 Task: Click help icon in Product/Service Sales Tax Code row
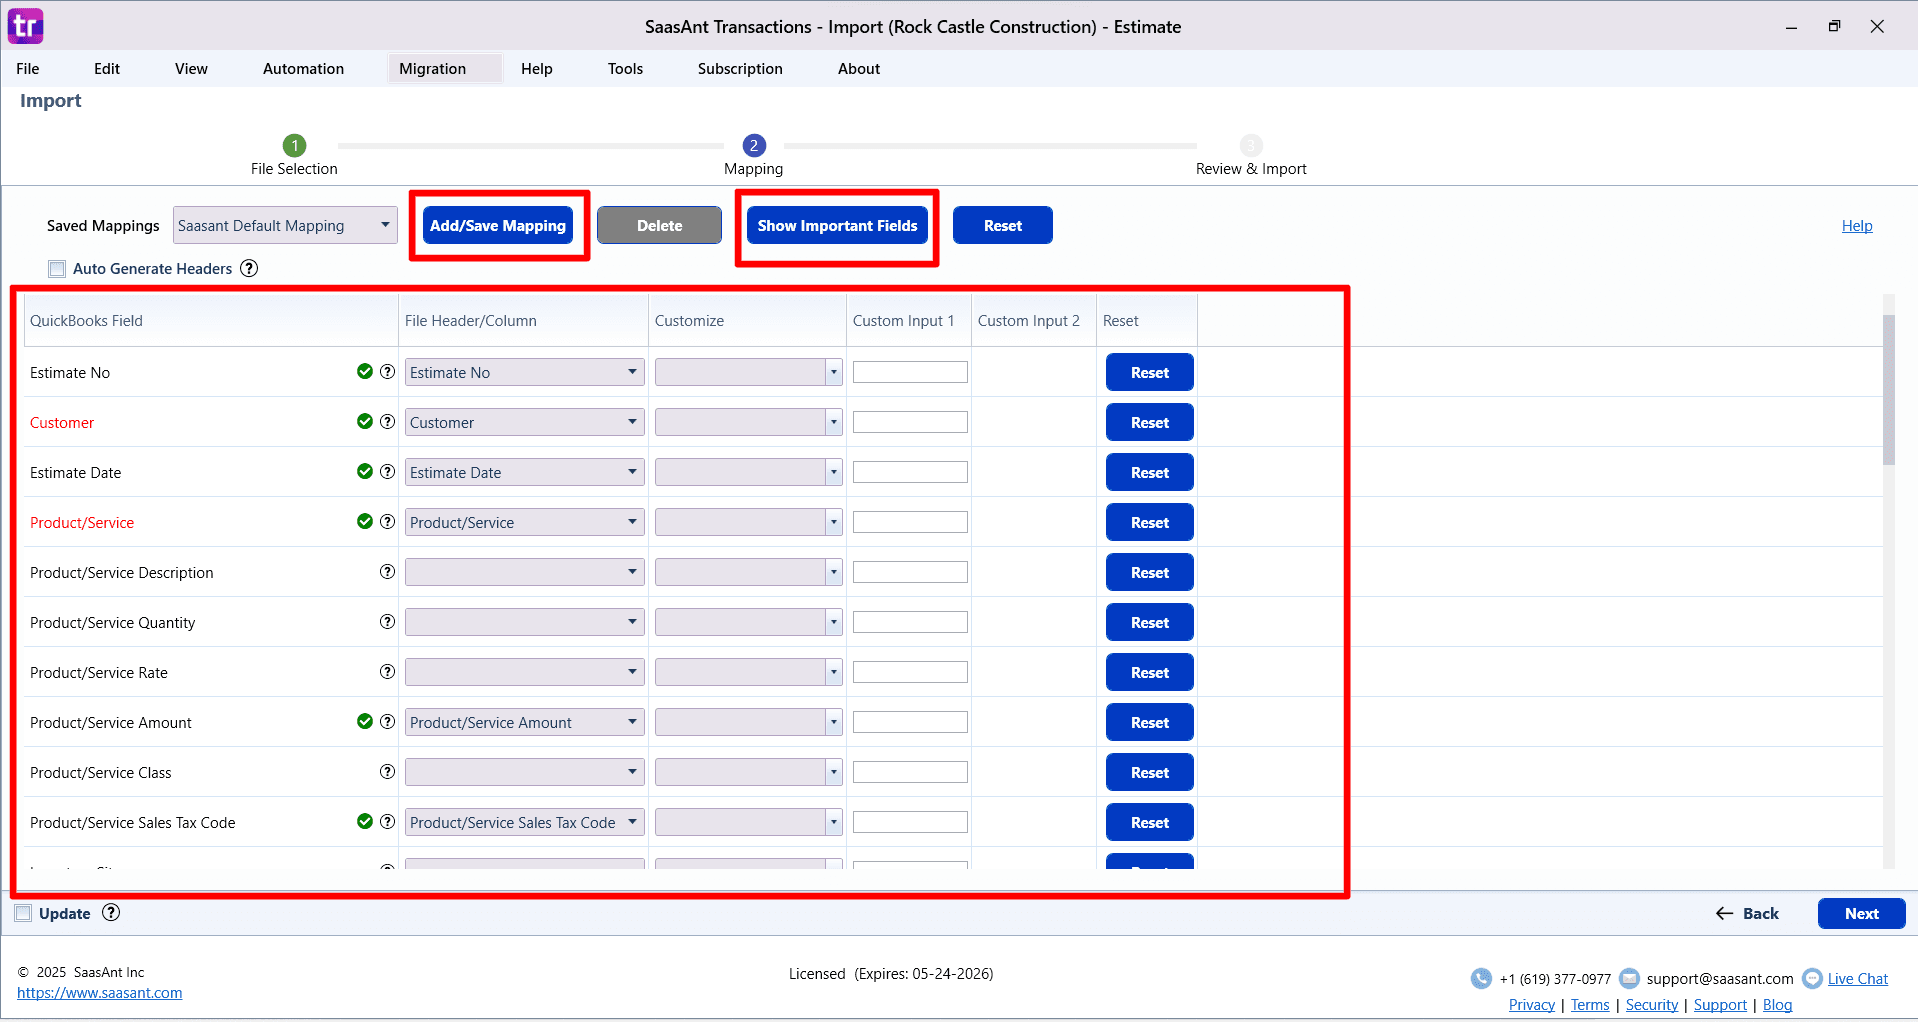(387, 822)
